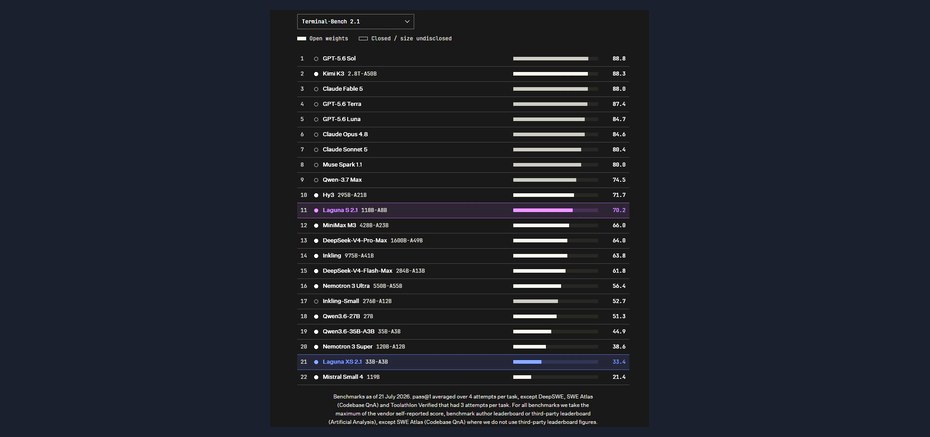The height and width of the screenshot is (437, 930).
Task: Click the pink dot beside Laguna S 2.1
Action: click(316, 210)
